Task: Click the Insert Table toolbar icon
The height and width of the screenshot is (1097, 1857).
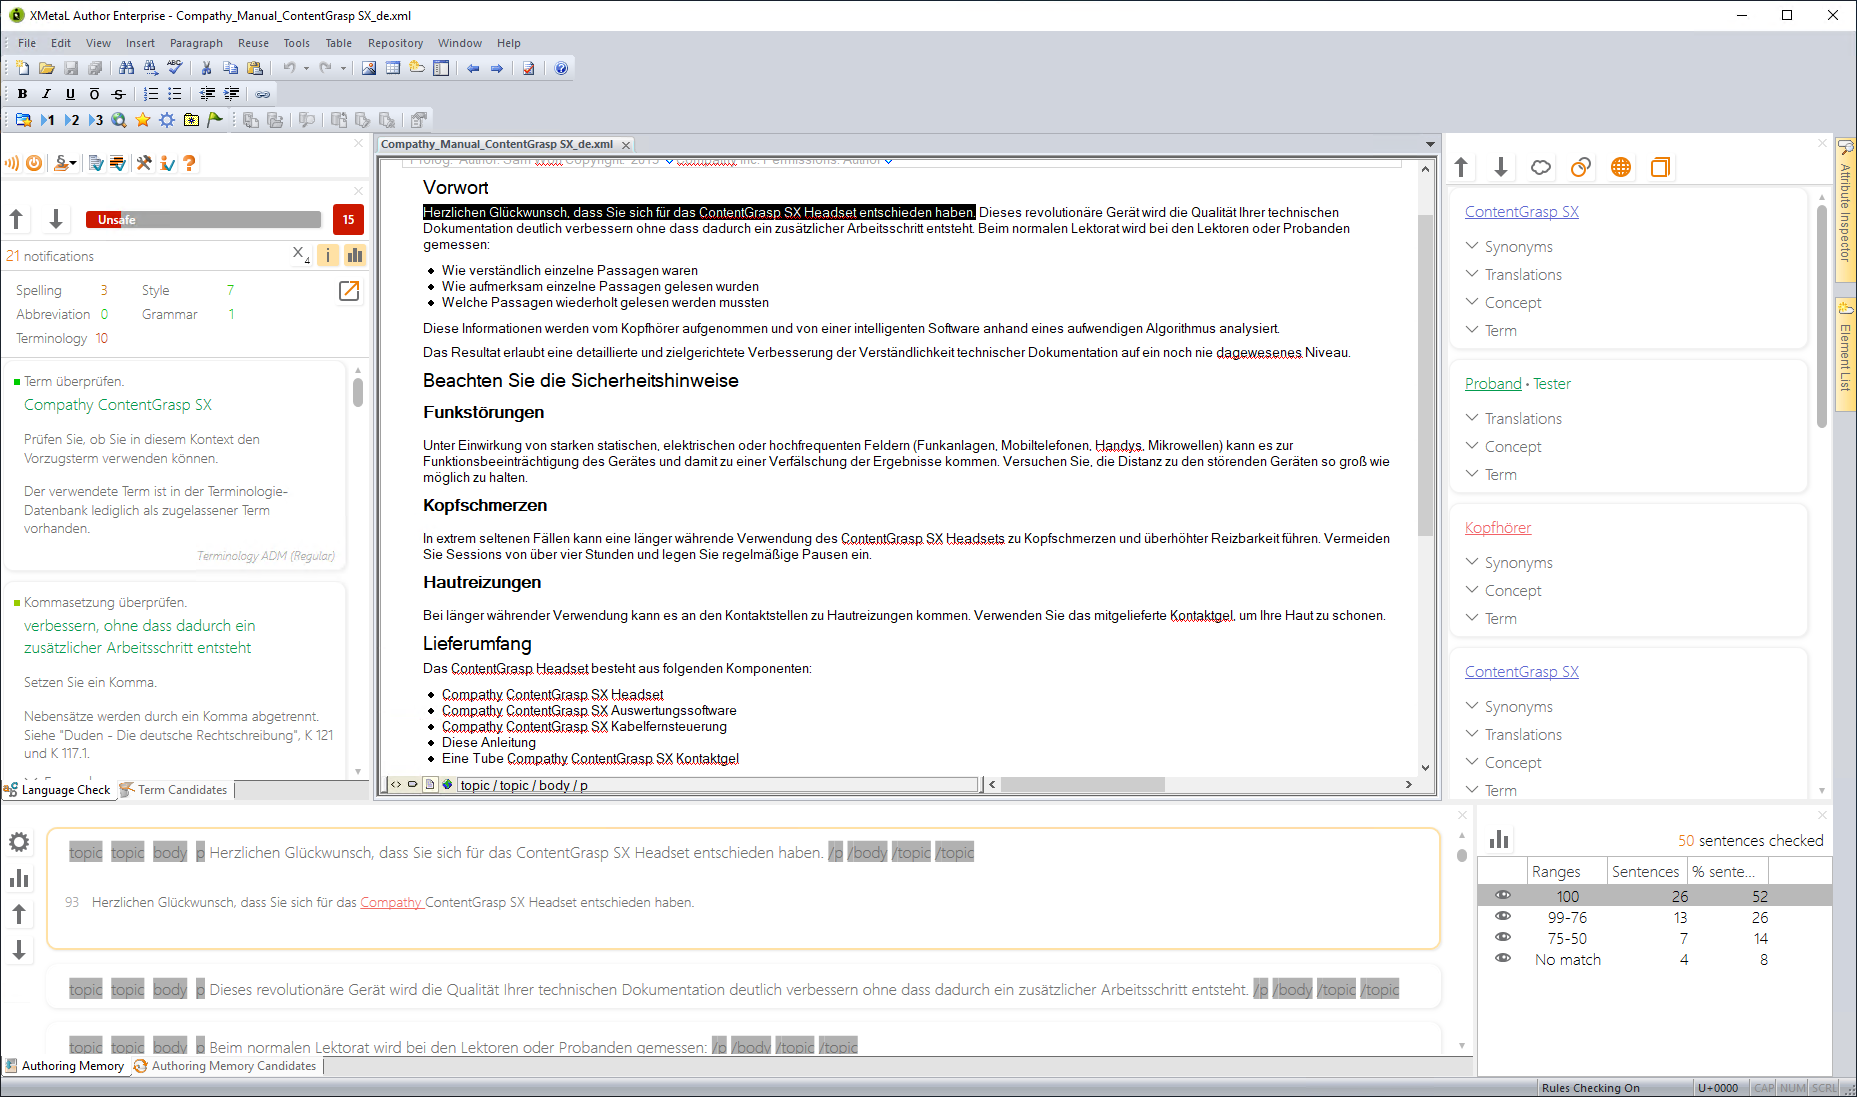Action: (393, 68)
